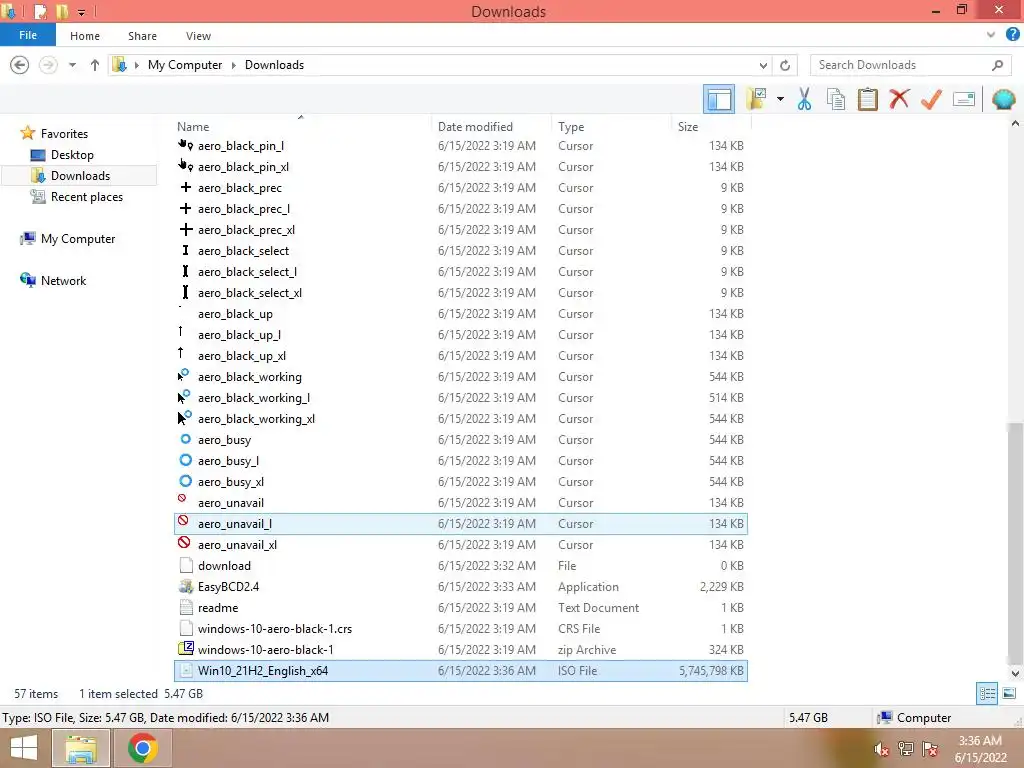Click Downloads in the address bar
The width and height of the screenshot is (1024, 768).
pyautogui.click(x=274, y=65)
